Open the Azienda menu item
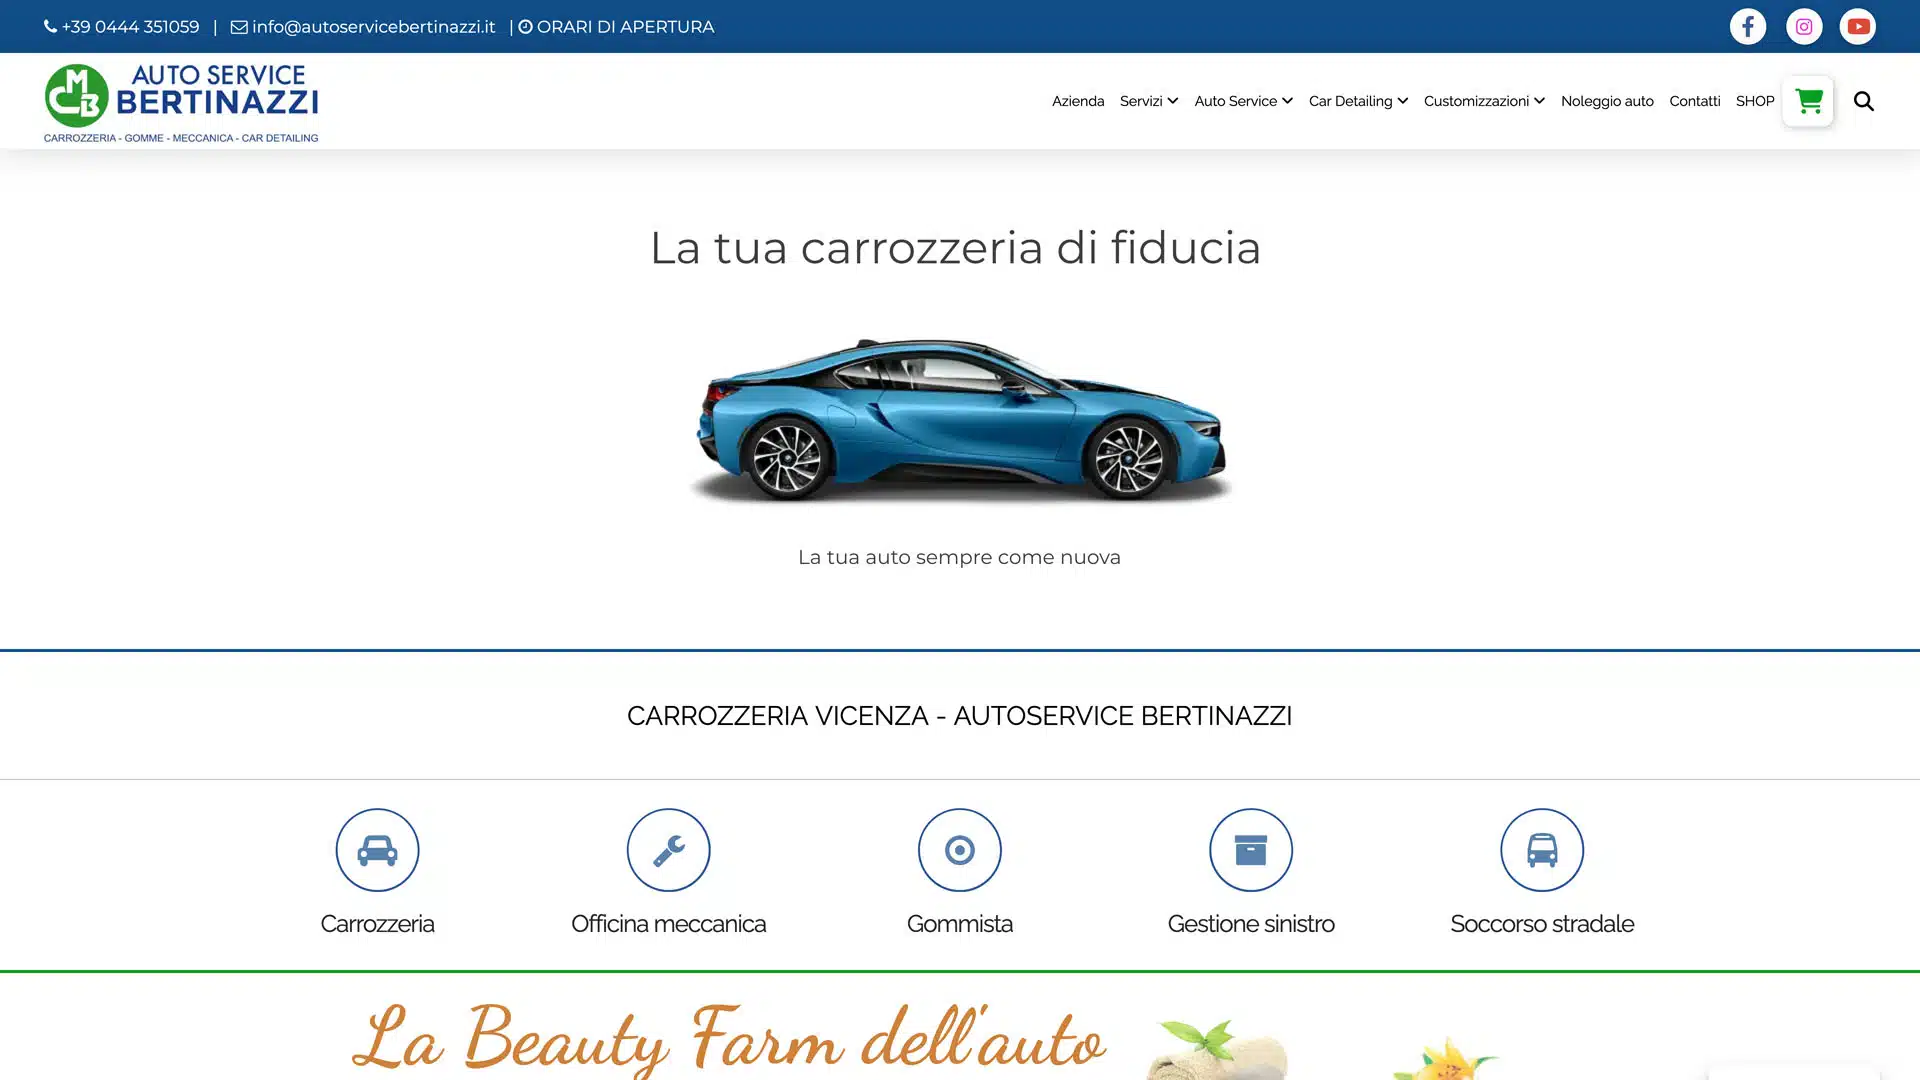Viewport: 1920px width, 1080px height. (x=1078, y=101)
